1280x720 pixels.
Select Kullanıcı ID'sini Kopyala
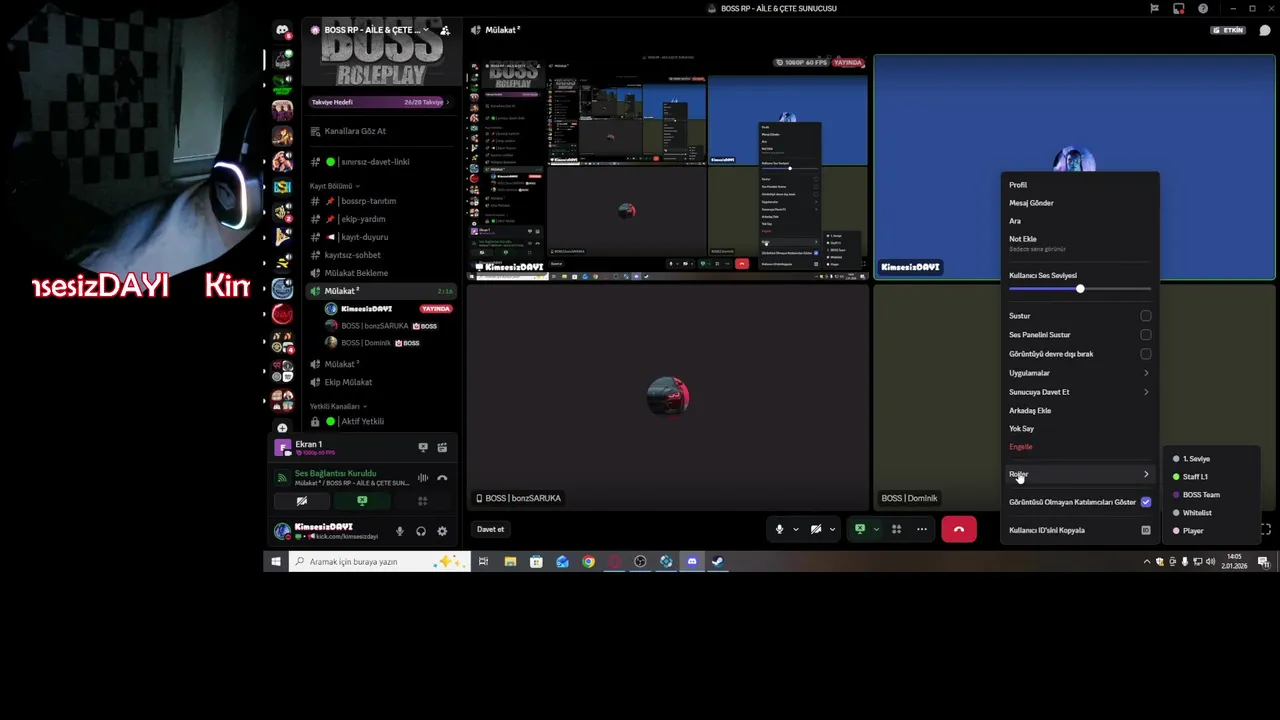[x=1080, y=530]
